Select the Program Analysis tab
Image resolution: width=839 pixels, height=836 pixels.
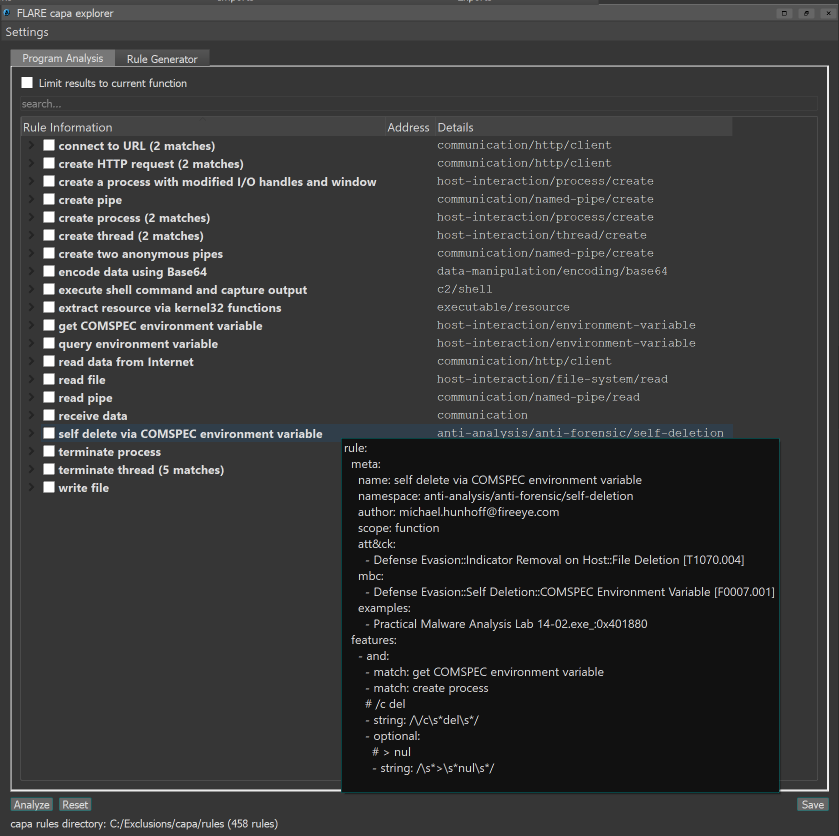point(62,59)
